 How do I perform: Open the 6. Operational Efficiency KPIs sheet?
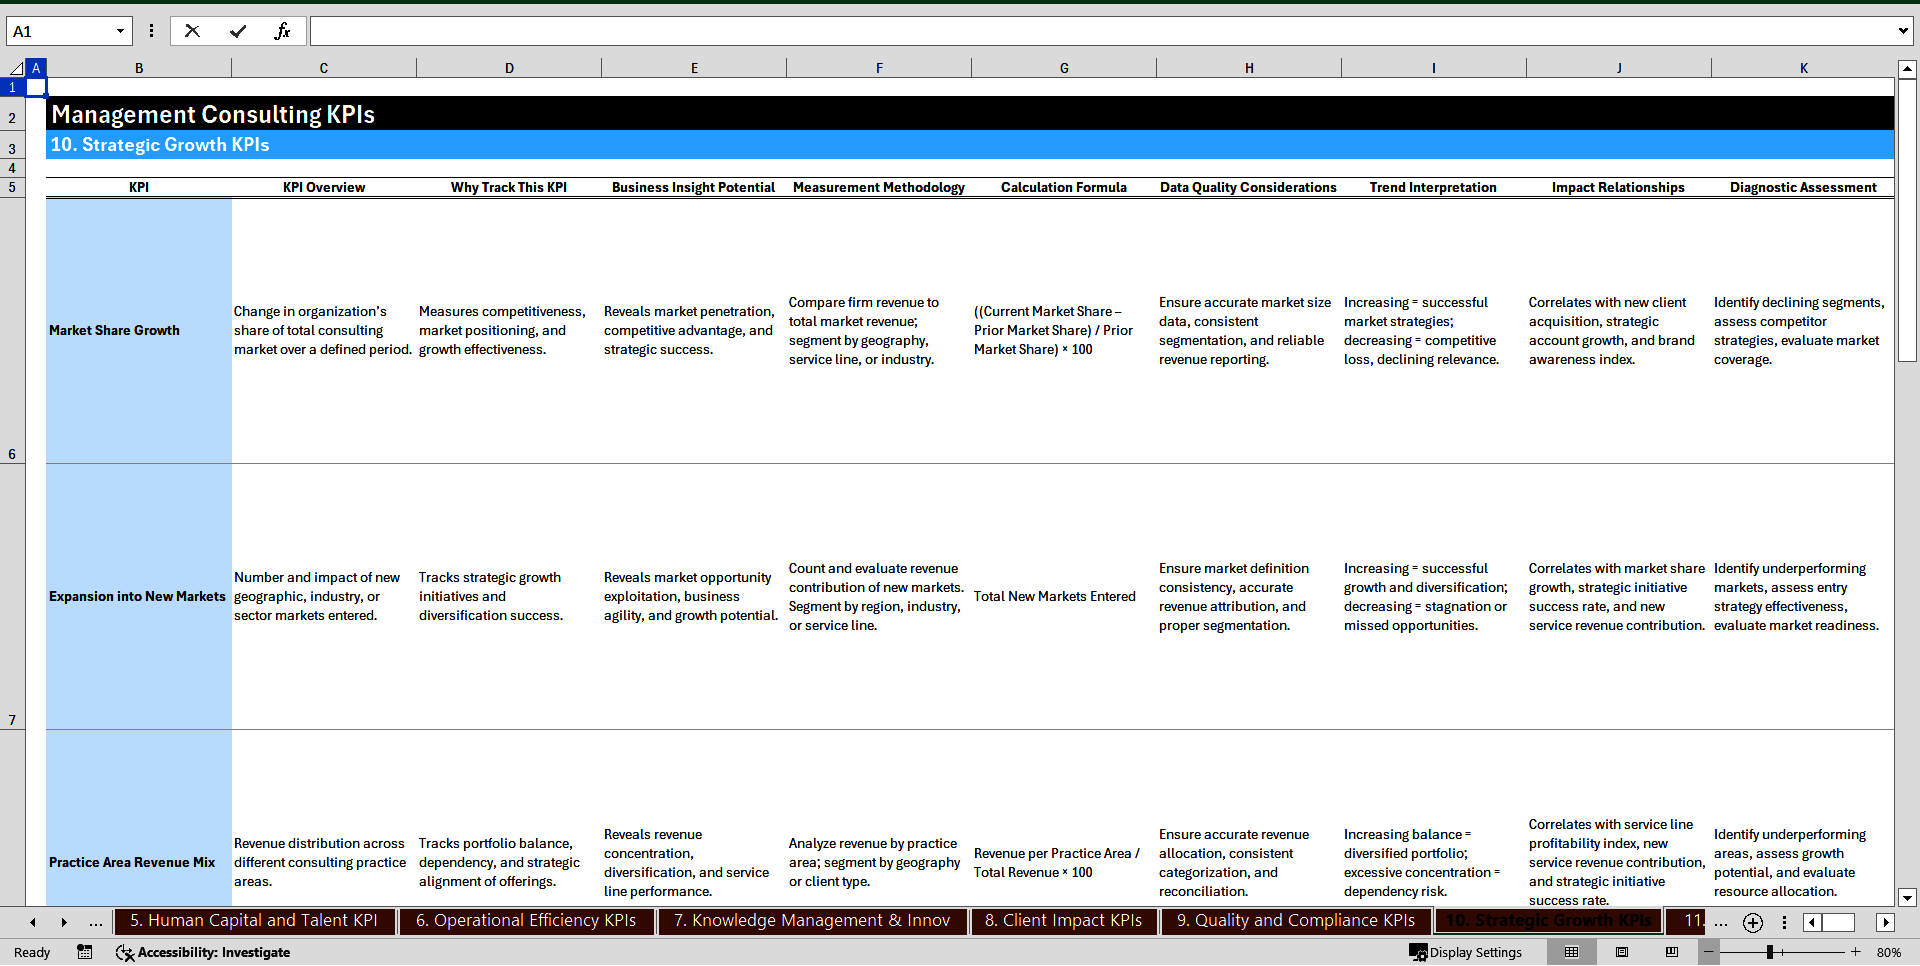(x=527, y=921)
